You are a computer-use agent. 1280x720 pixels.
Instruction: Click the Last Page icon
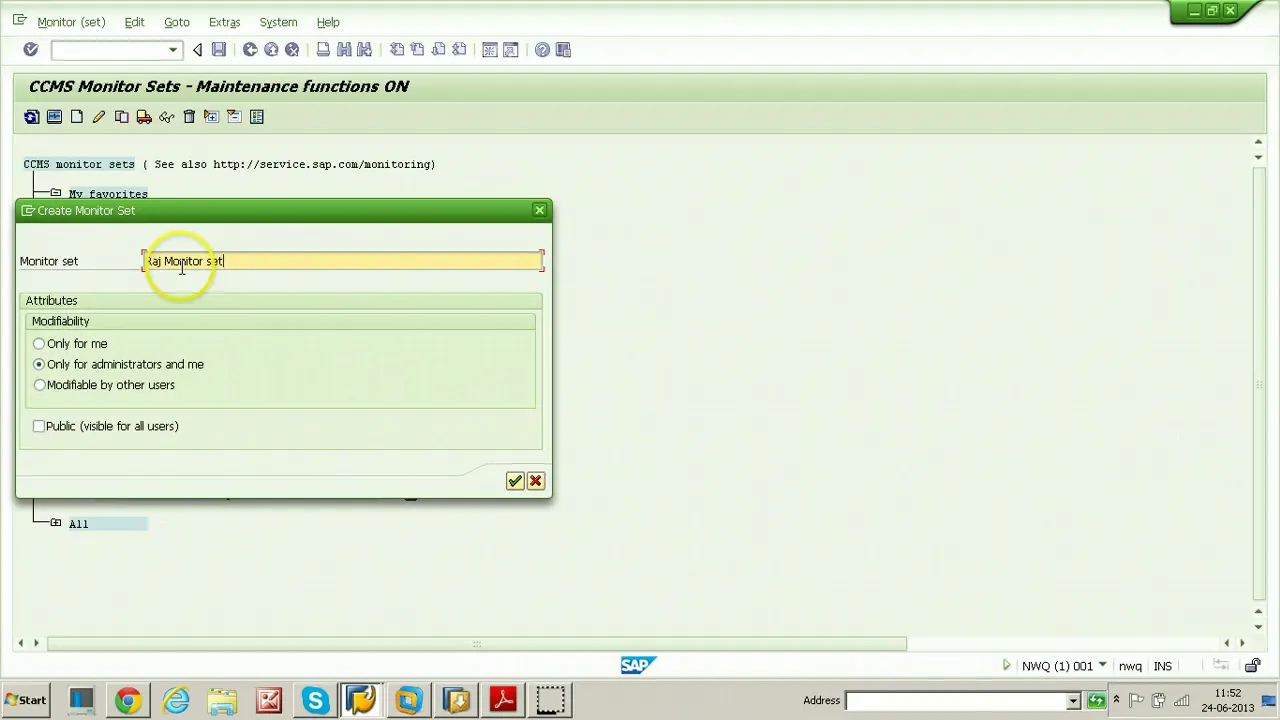(x=459, y=49)
